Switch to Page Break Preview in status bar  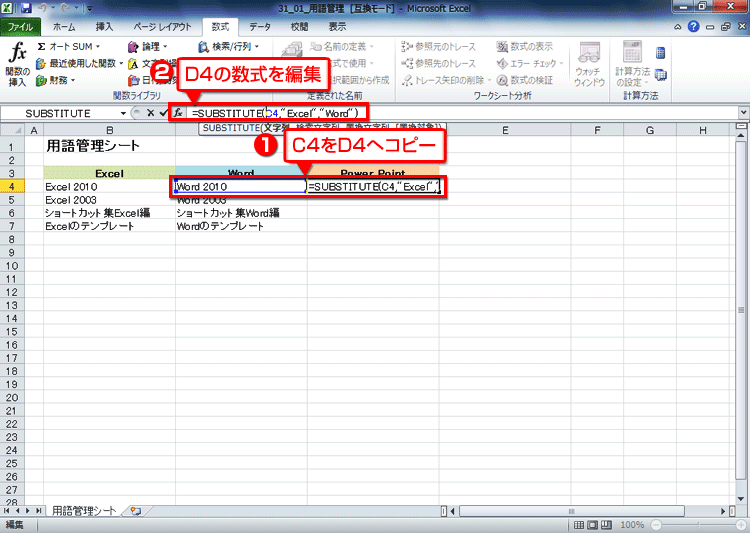point(606,525)
